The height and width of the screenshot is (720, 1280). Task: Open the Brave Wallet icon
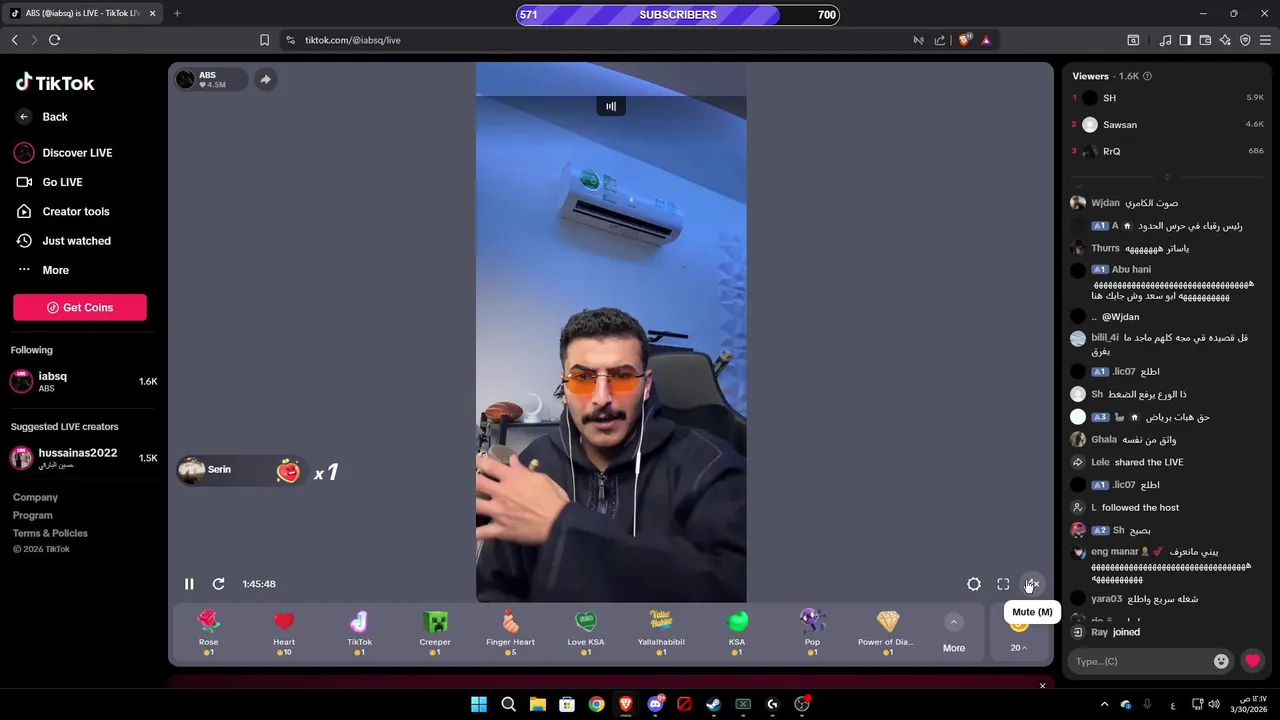click(1205, 40)
